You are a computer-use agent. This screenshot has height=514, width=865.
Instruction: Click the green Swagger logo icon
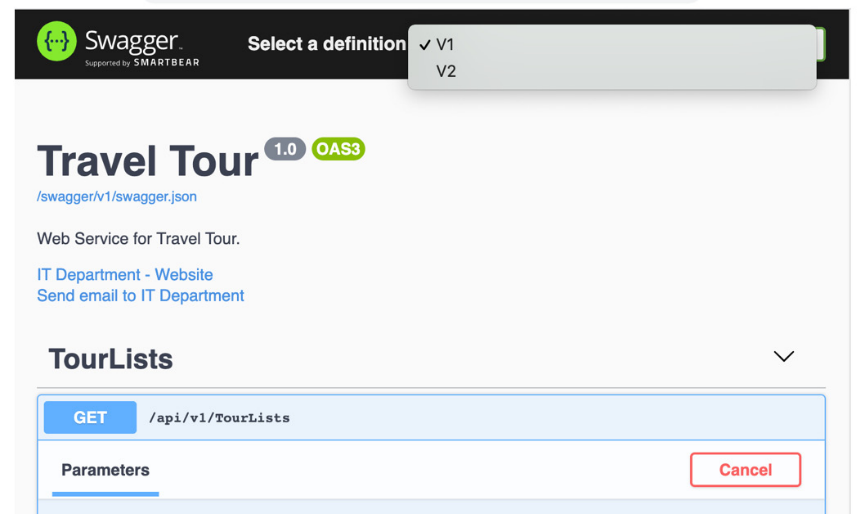pos(57,41)
